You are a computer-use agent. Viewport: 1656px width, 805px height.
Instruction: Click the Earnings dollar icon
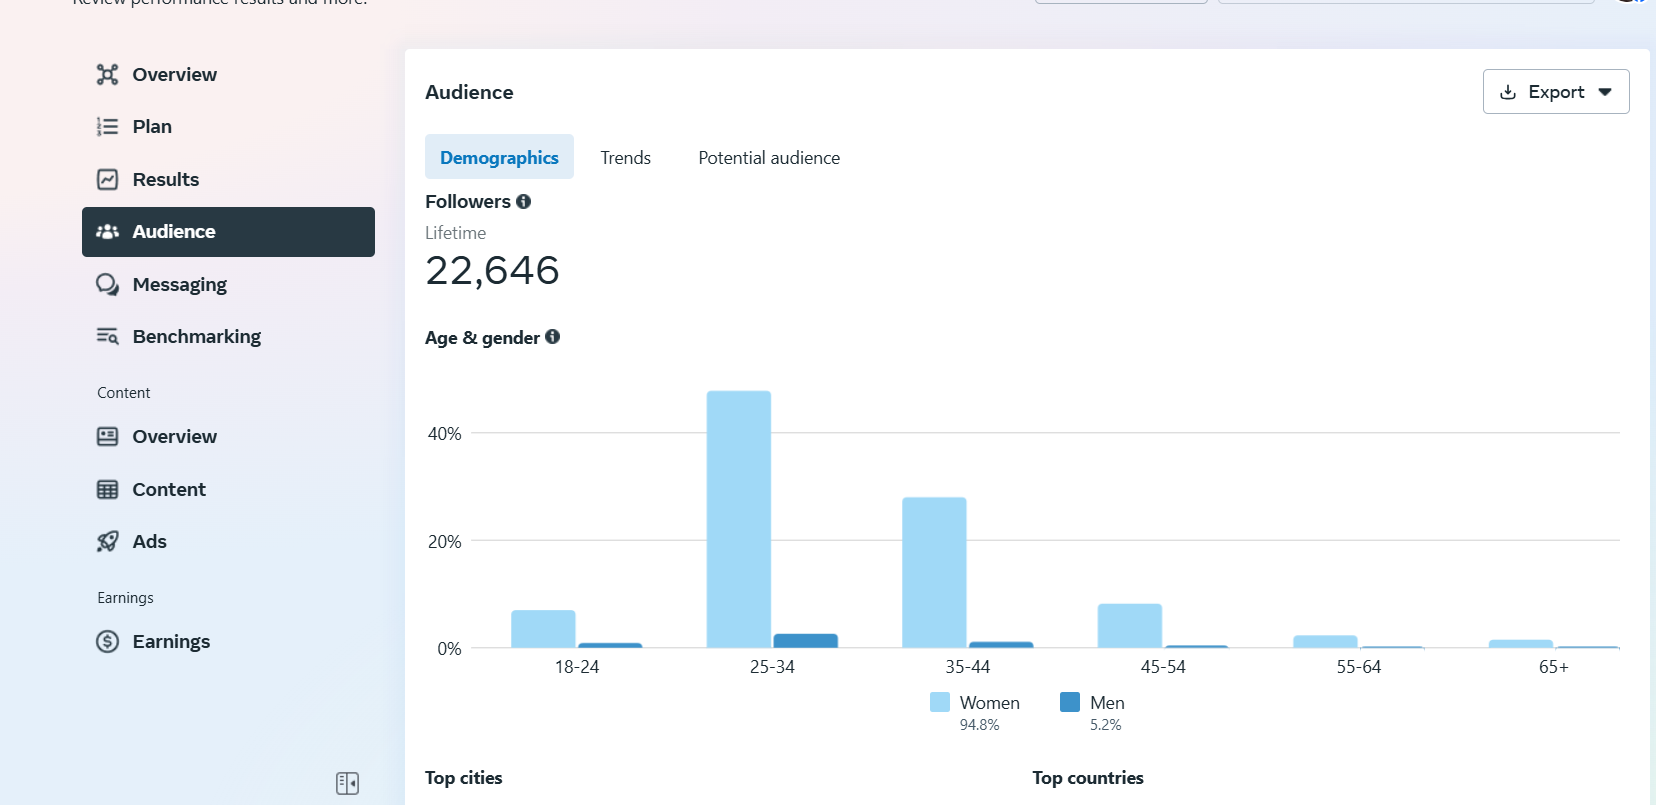(107, 642)
